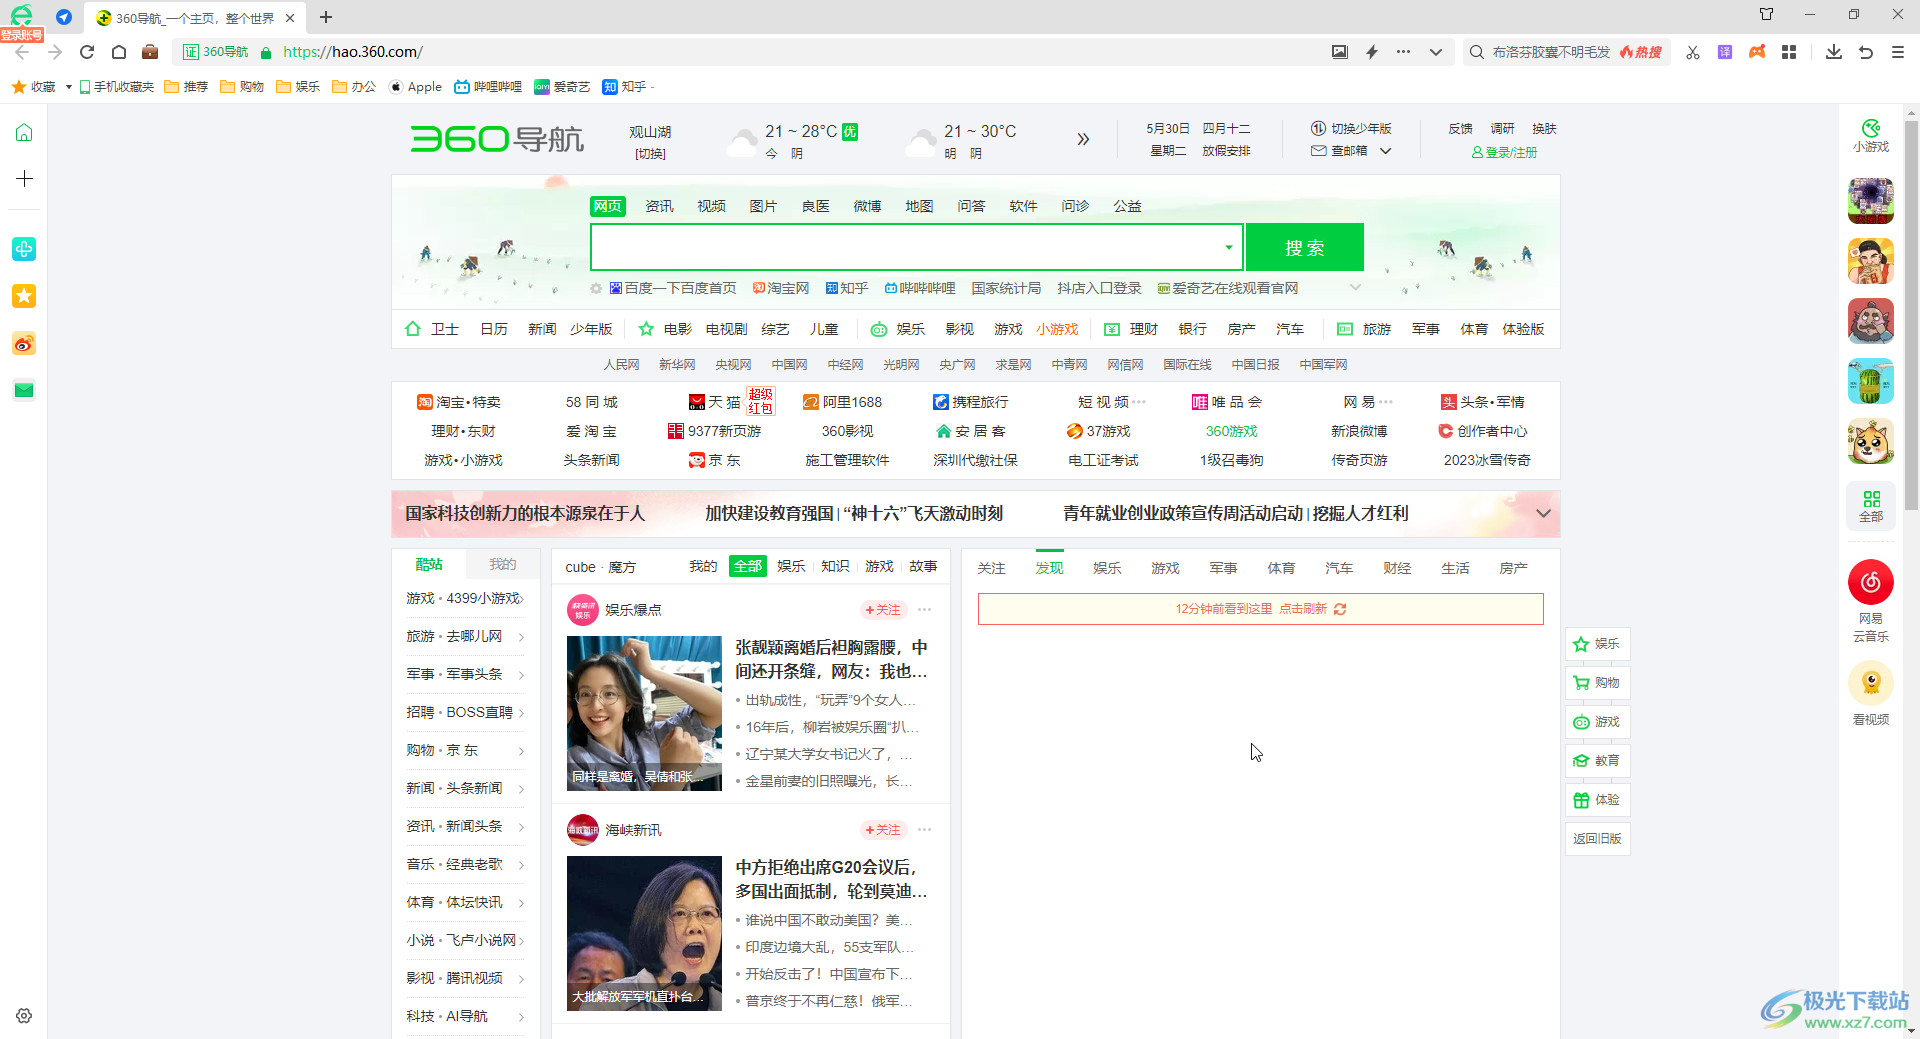
Task: Open the browser main menu hamburger icon
Action: pyautogui.click(x=1898, y=52)
